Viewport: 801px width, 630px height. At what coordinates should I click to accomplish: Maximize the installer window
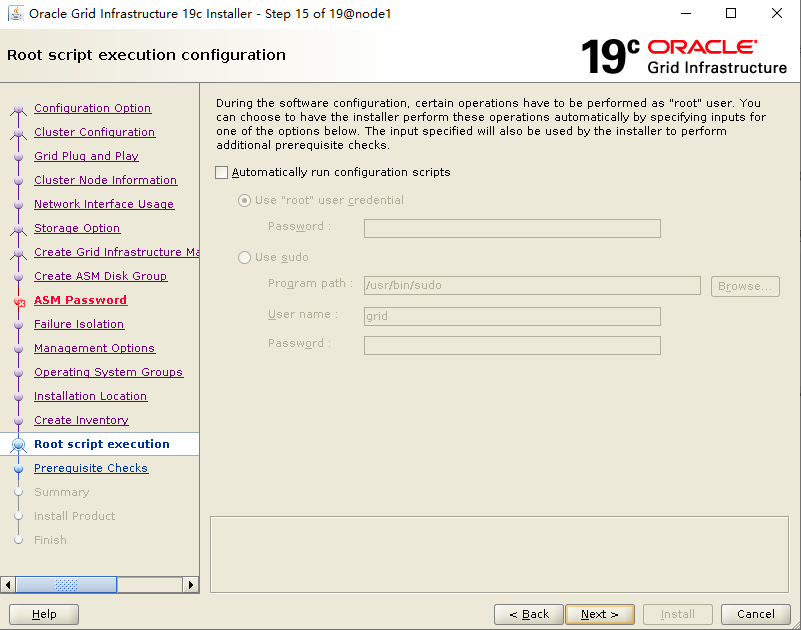tap(731, 13)
